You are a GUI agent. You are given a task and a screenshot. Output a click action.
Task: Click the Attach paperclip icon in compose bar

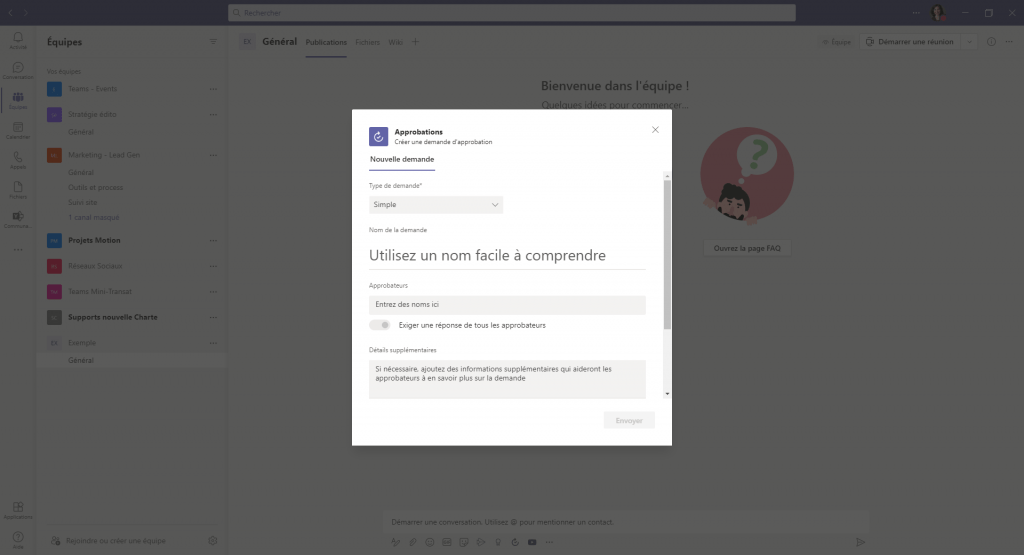tap(413, 542)
